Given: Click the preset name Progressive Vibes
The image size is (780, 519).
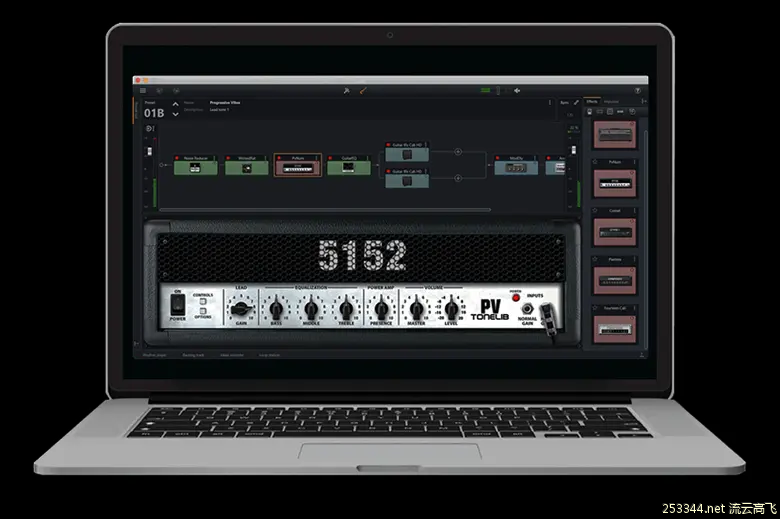Looking at the screenshot, I should (x=225, y=103).
